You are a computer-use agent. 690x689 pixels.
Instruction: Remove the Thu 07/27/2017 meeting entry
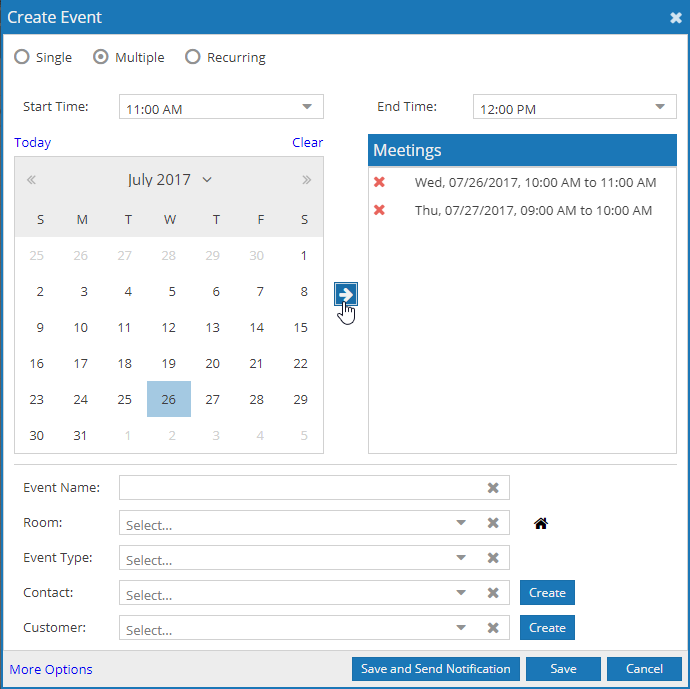(379, 210)
